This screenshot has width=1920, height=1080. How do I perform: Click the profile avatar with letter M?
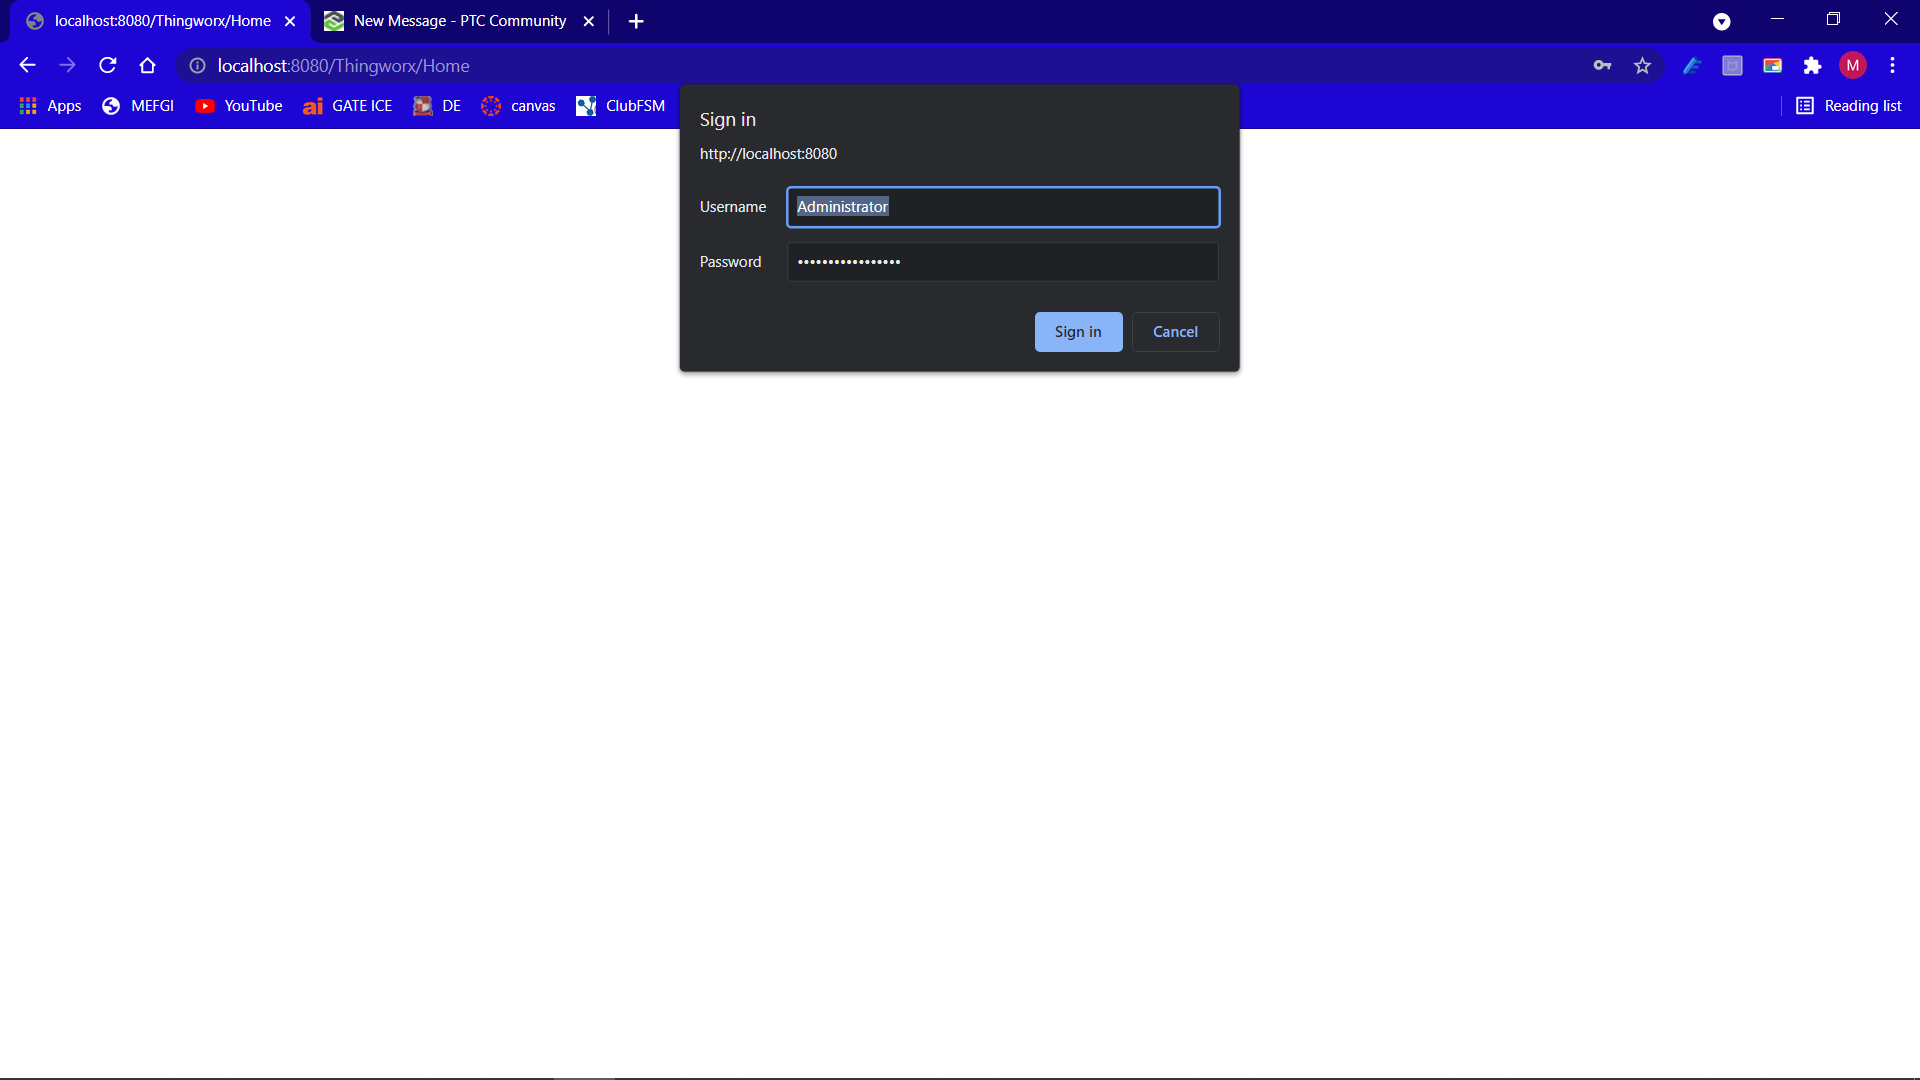point(1853,65)
